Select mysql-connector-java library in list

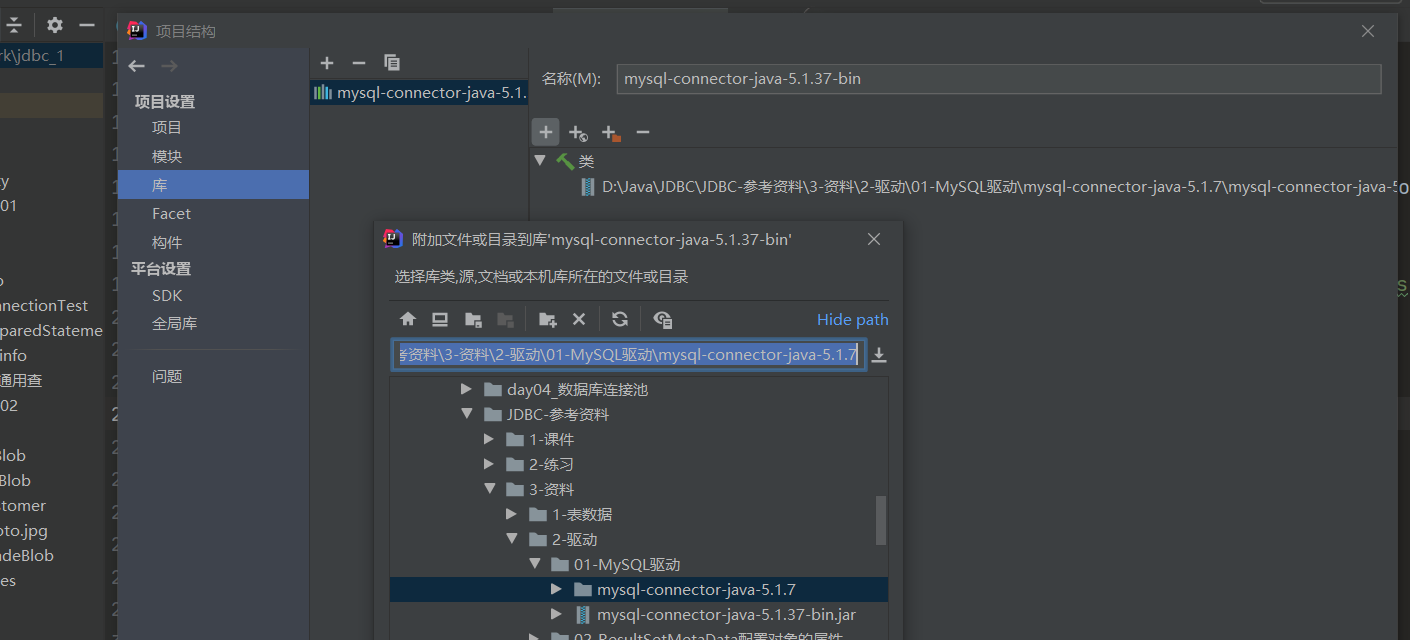(419, 92)
